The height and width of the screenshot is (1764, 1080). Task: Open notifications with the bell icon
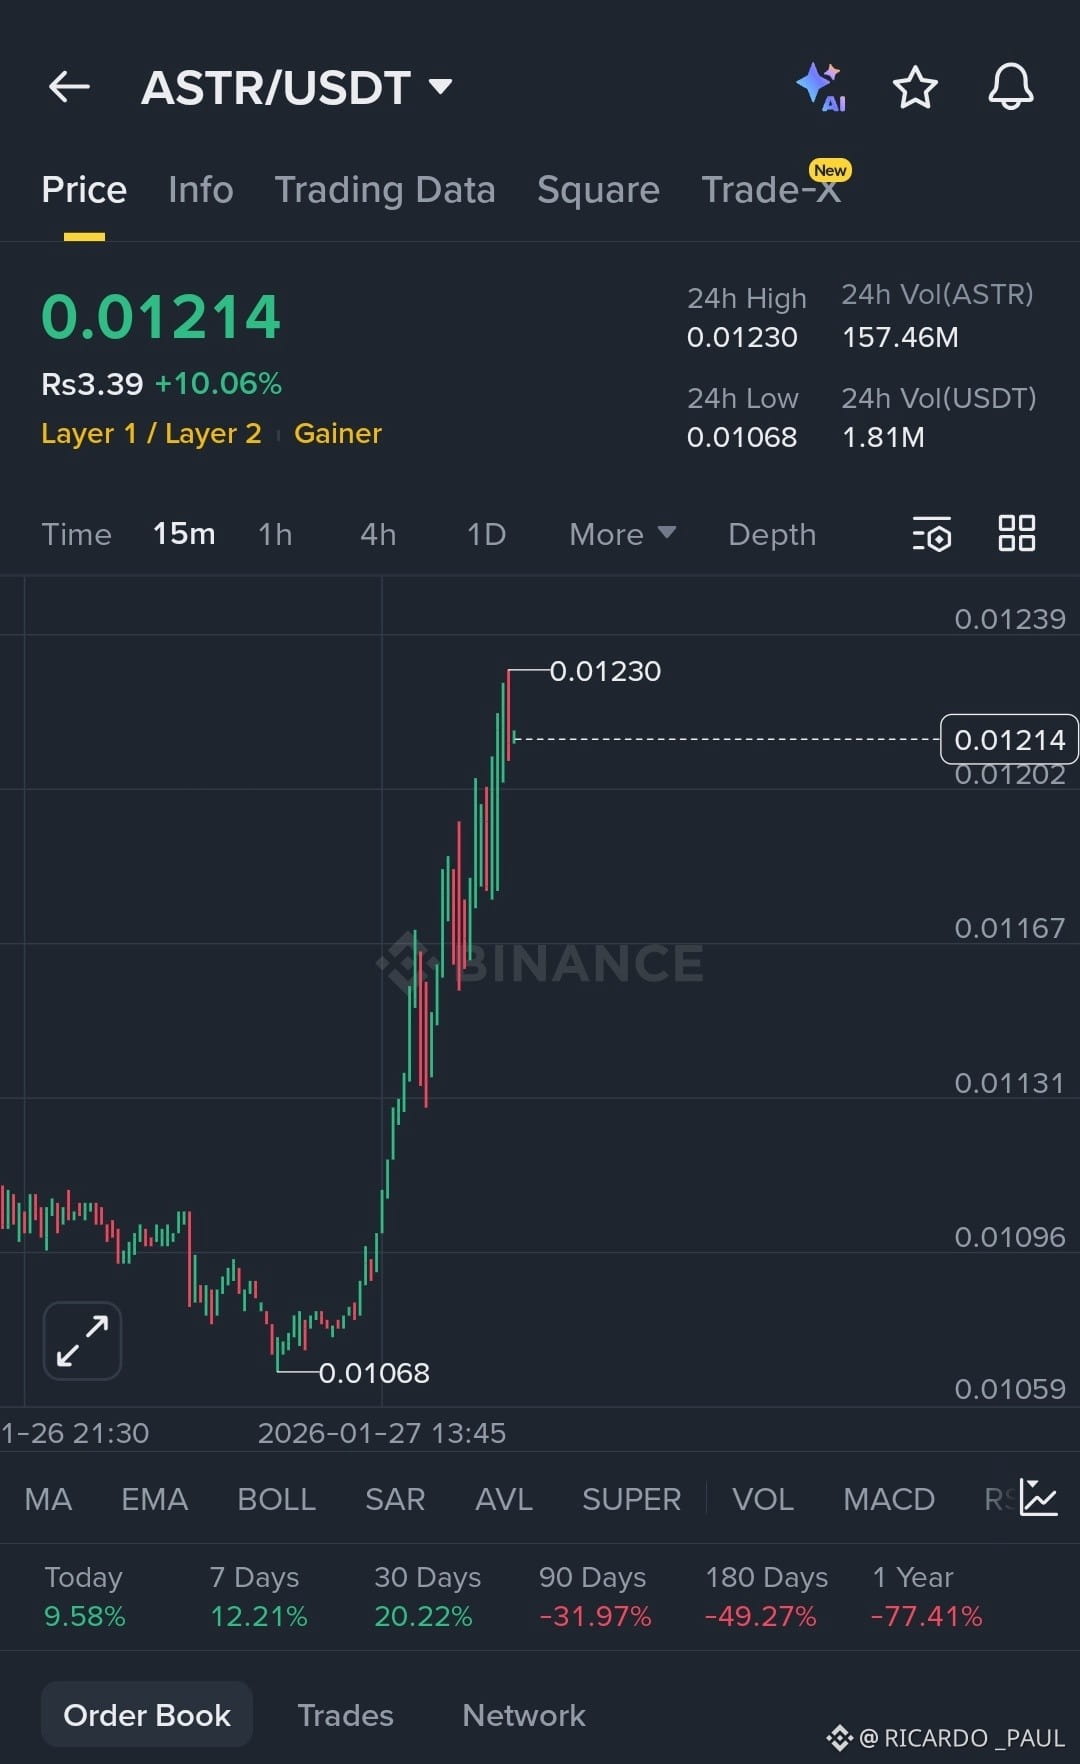point(1010,88)
